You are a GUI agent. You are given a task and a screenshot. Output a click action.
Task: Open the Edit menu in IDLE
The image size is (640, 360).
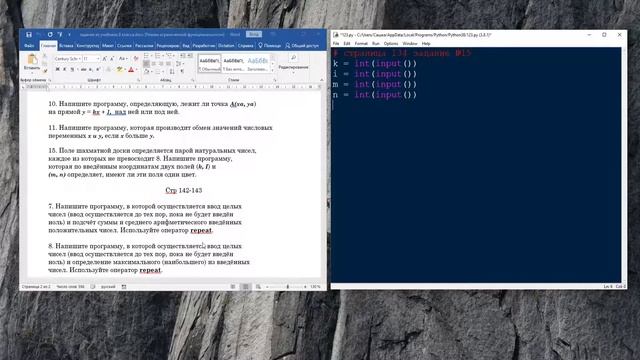coord(347,43)
